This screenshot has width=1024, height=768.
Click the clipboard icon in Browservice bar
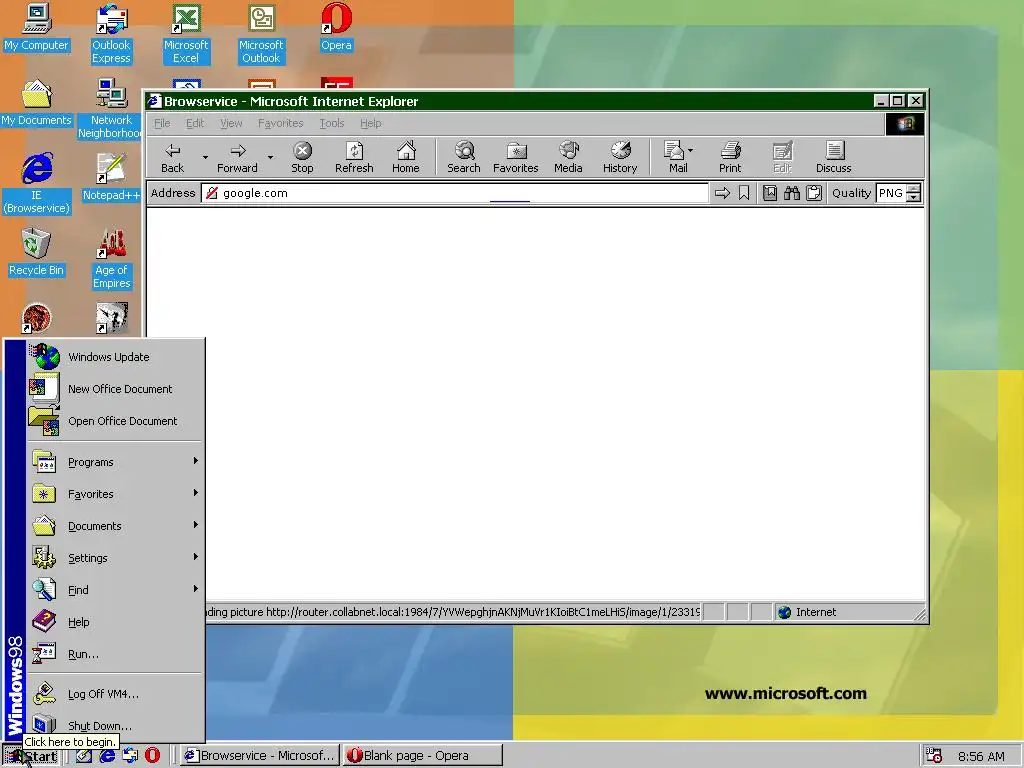[x=814, y=193]
